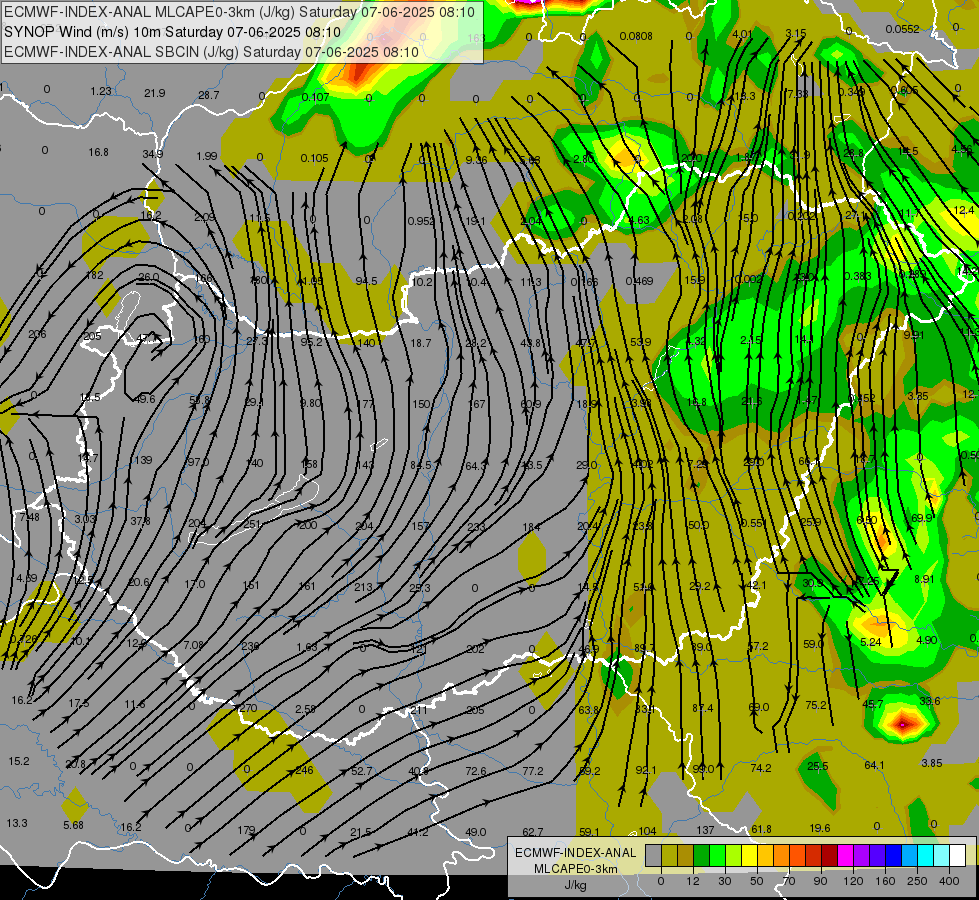979x900 pixels.
Task: Click the map value 184
Action: coord(531,527)
